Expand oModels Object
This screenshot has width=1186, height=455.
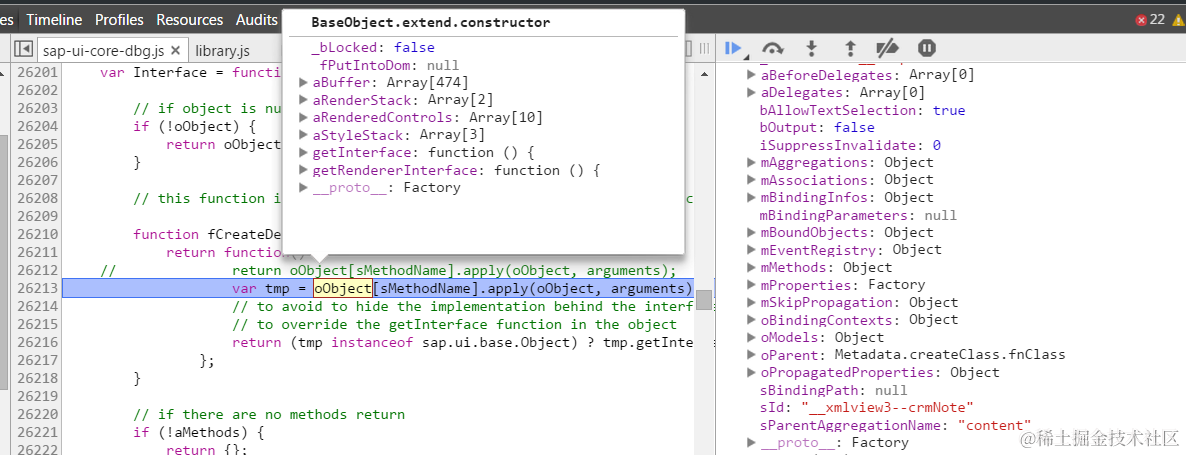click(x=751, y=337)
